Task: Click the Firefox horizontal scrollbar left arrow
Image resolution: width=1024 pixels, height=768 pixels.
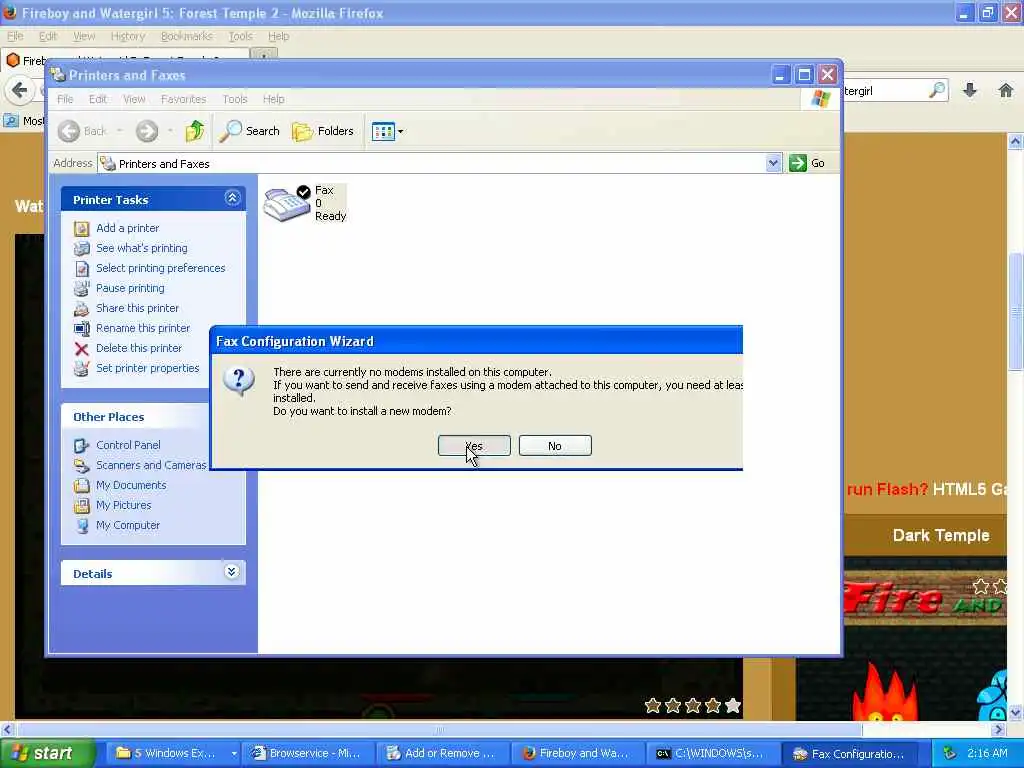Action: coord(7,729)
